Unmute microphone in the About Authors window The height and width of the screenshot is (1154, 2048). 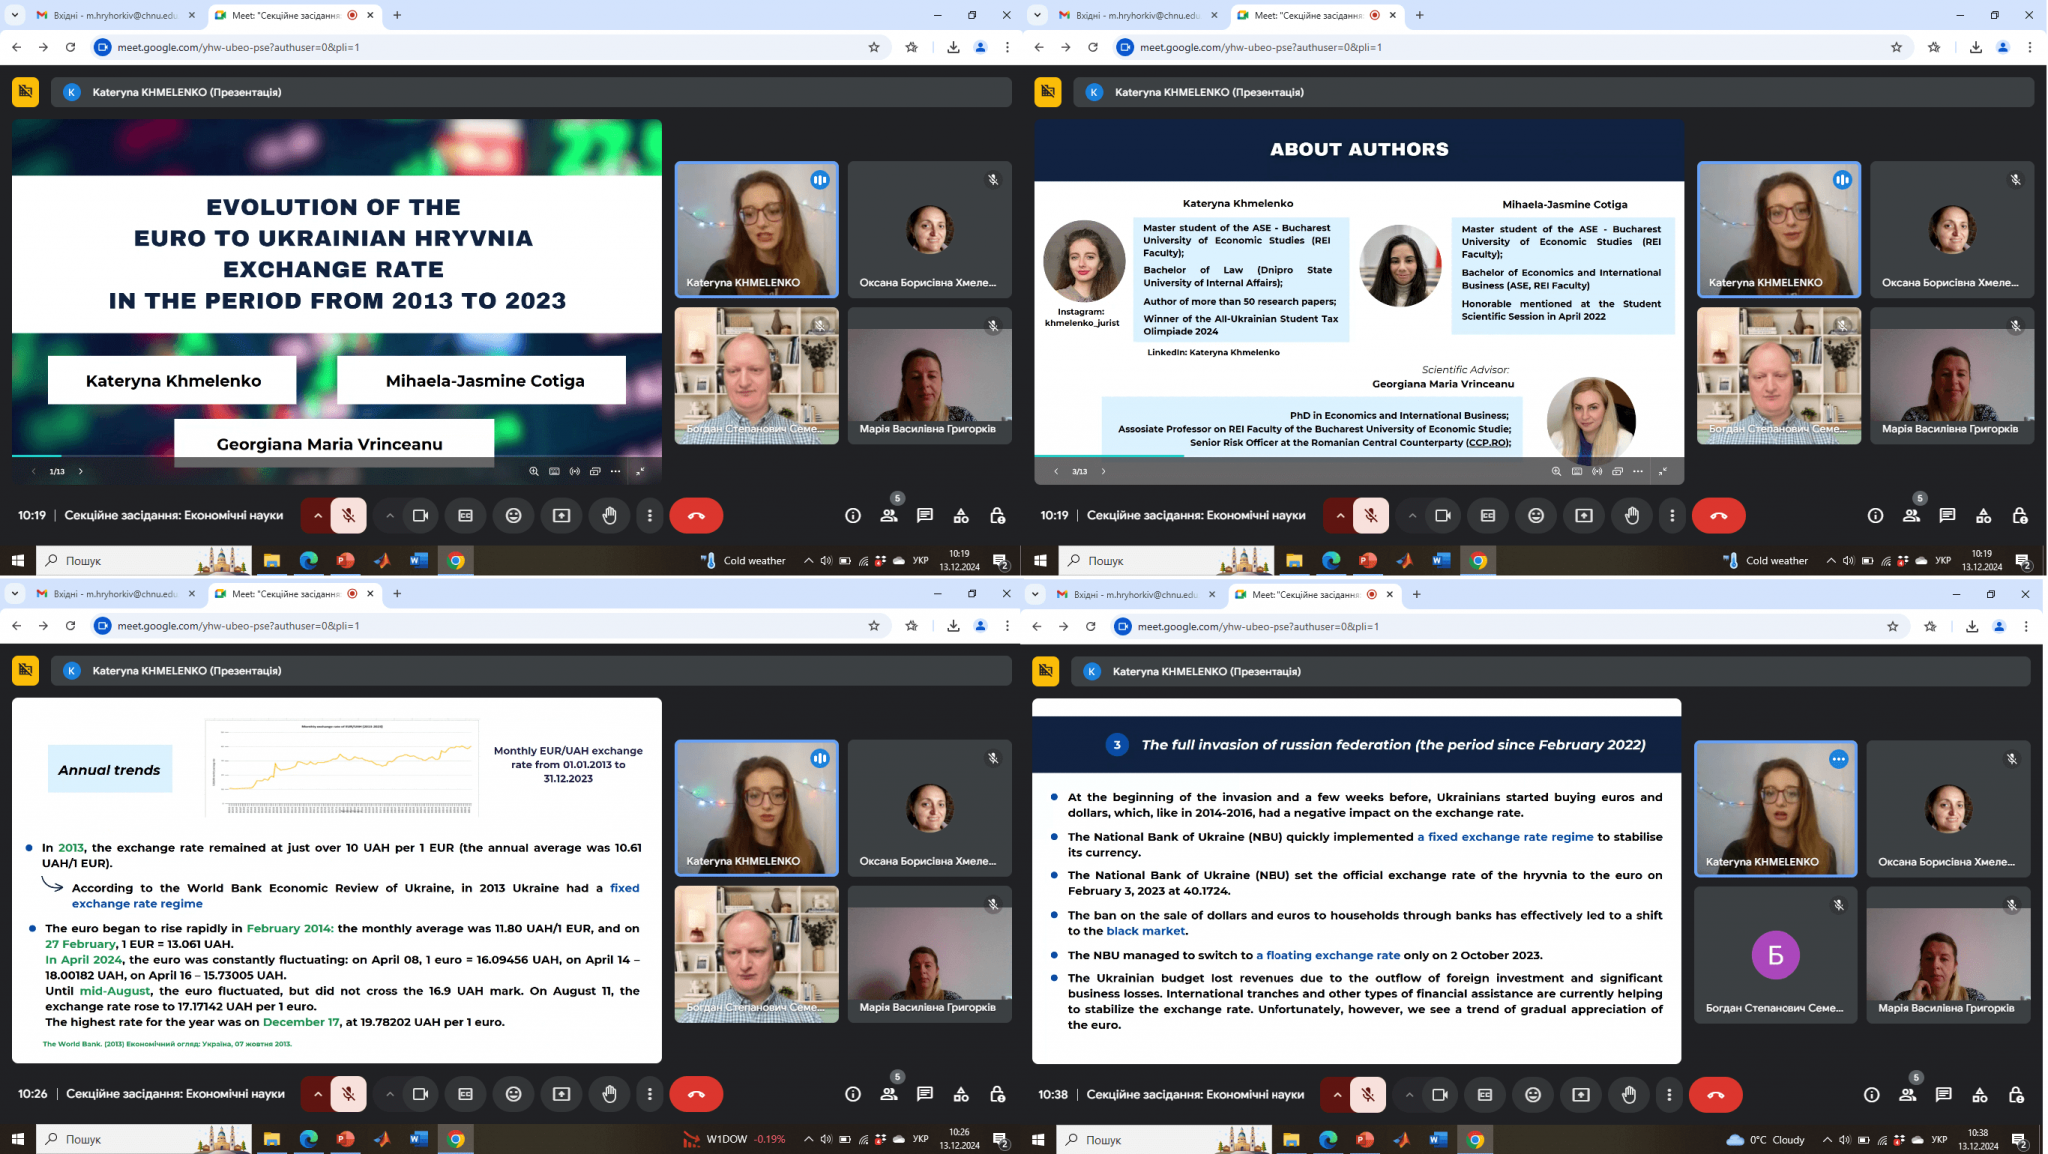click(x=1371, y=516)
